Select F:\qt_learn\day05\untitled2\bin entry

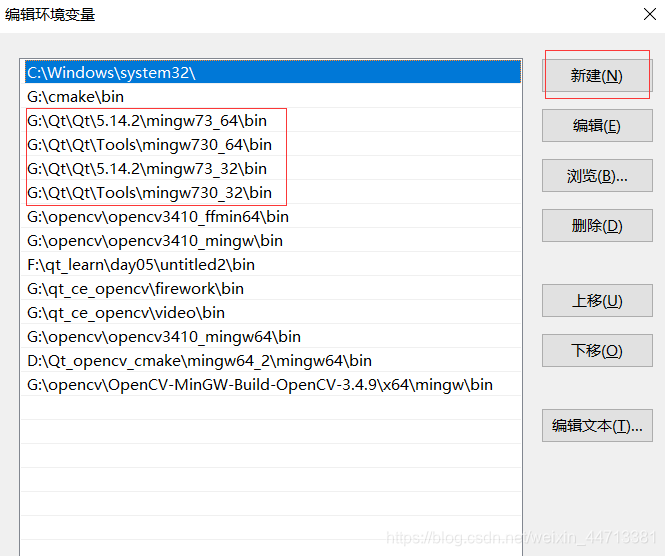(x=271, y=264)
